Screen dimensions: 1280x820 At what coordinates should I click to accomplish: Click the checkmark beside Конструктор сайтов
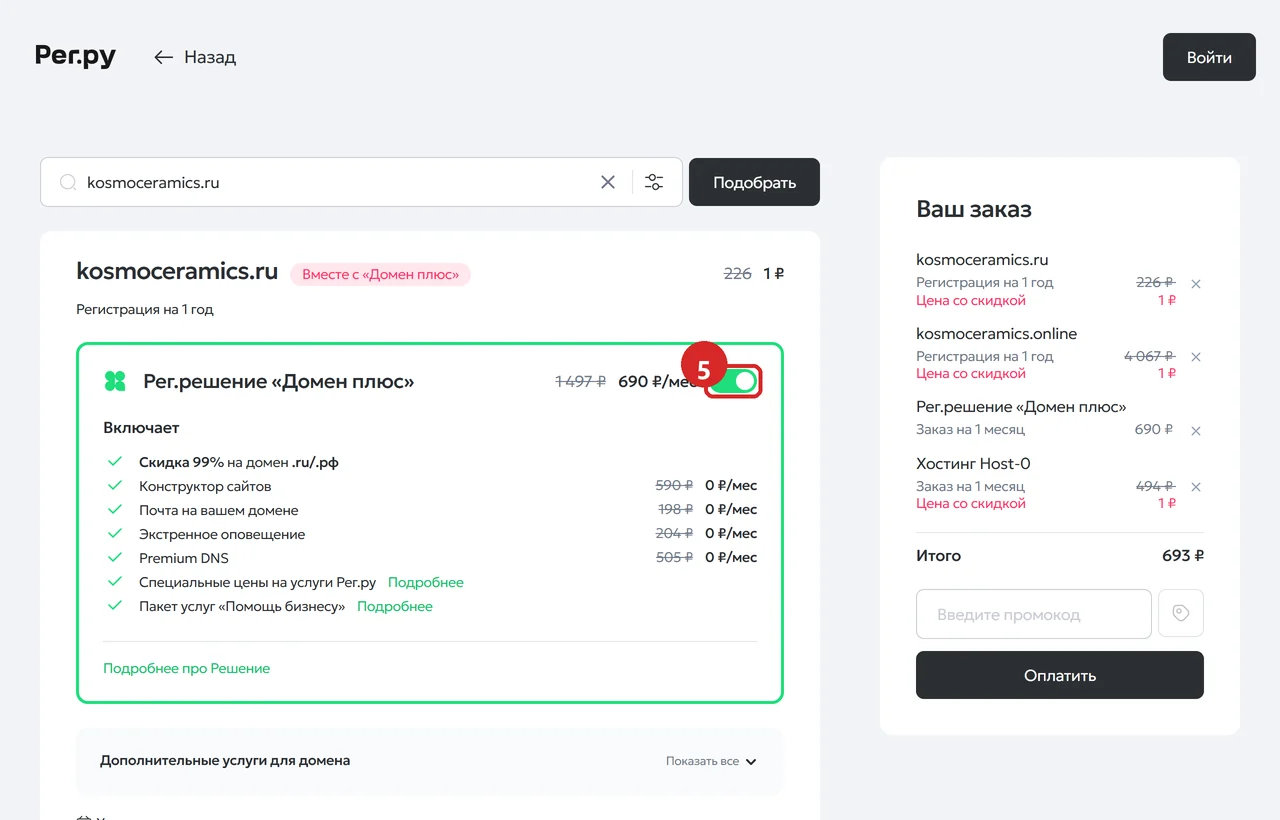click(115, 485)
